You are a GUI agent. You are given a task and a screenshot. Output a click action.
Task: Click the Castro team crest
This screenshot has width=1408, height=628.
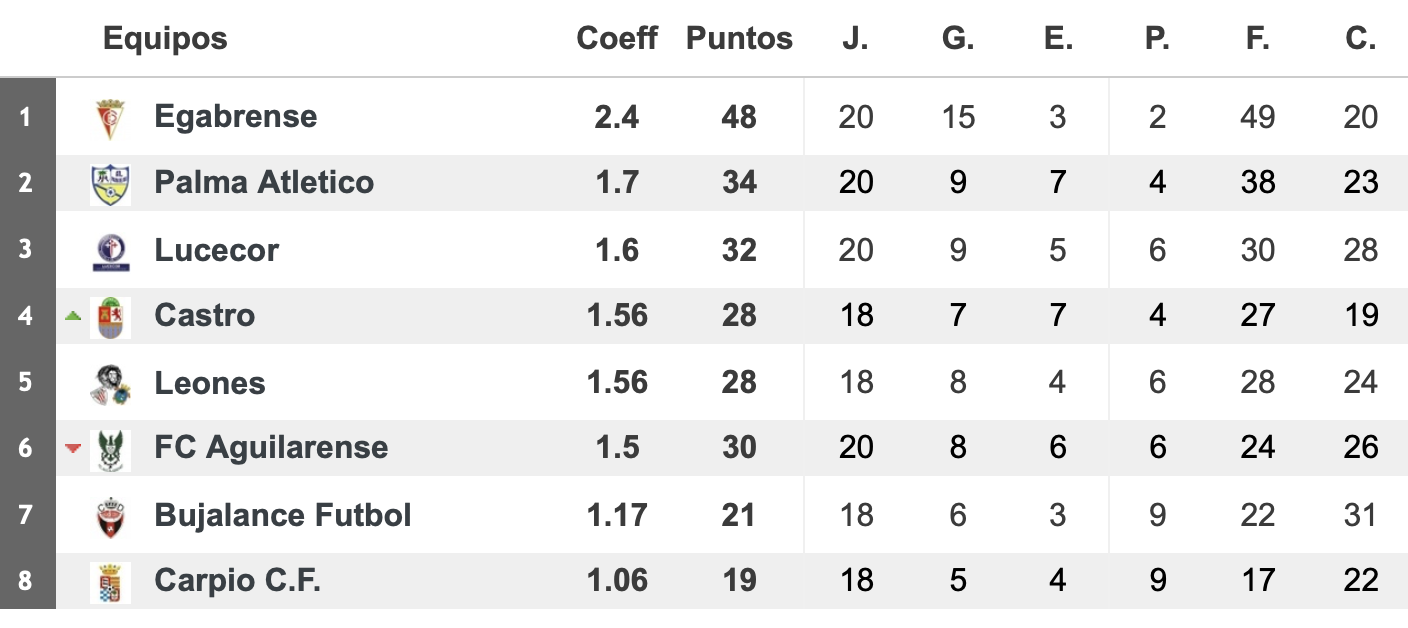[x=110, y=317]
